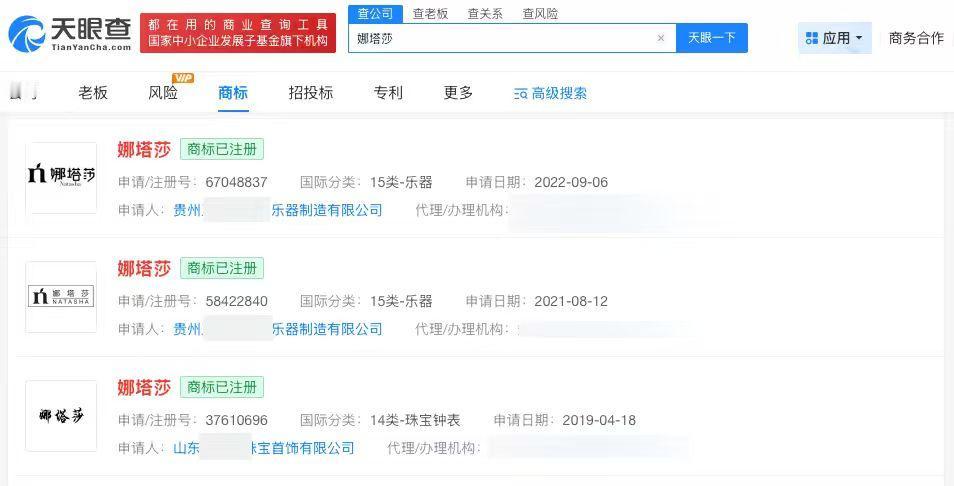Click application date 2019-04-18

pyautogui.click(x=599, y=420)
